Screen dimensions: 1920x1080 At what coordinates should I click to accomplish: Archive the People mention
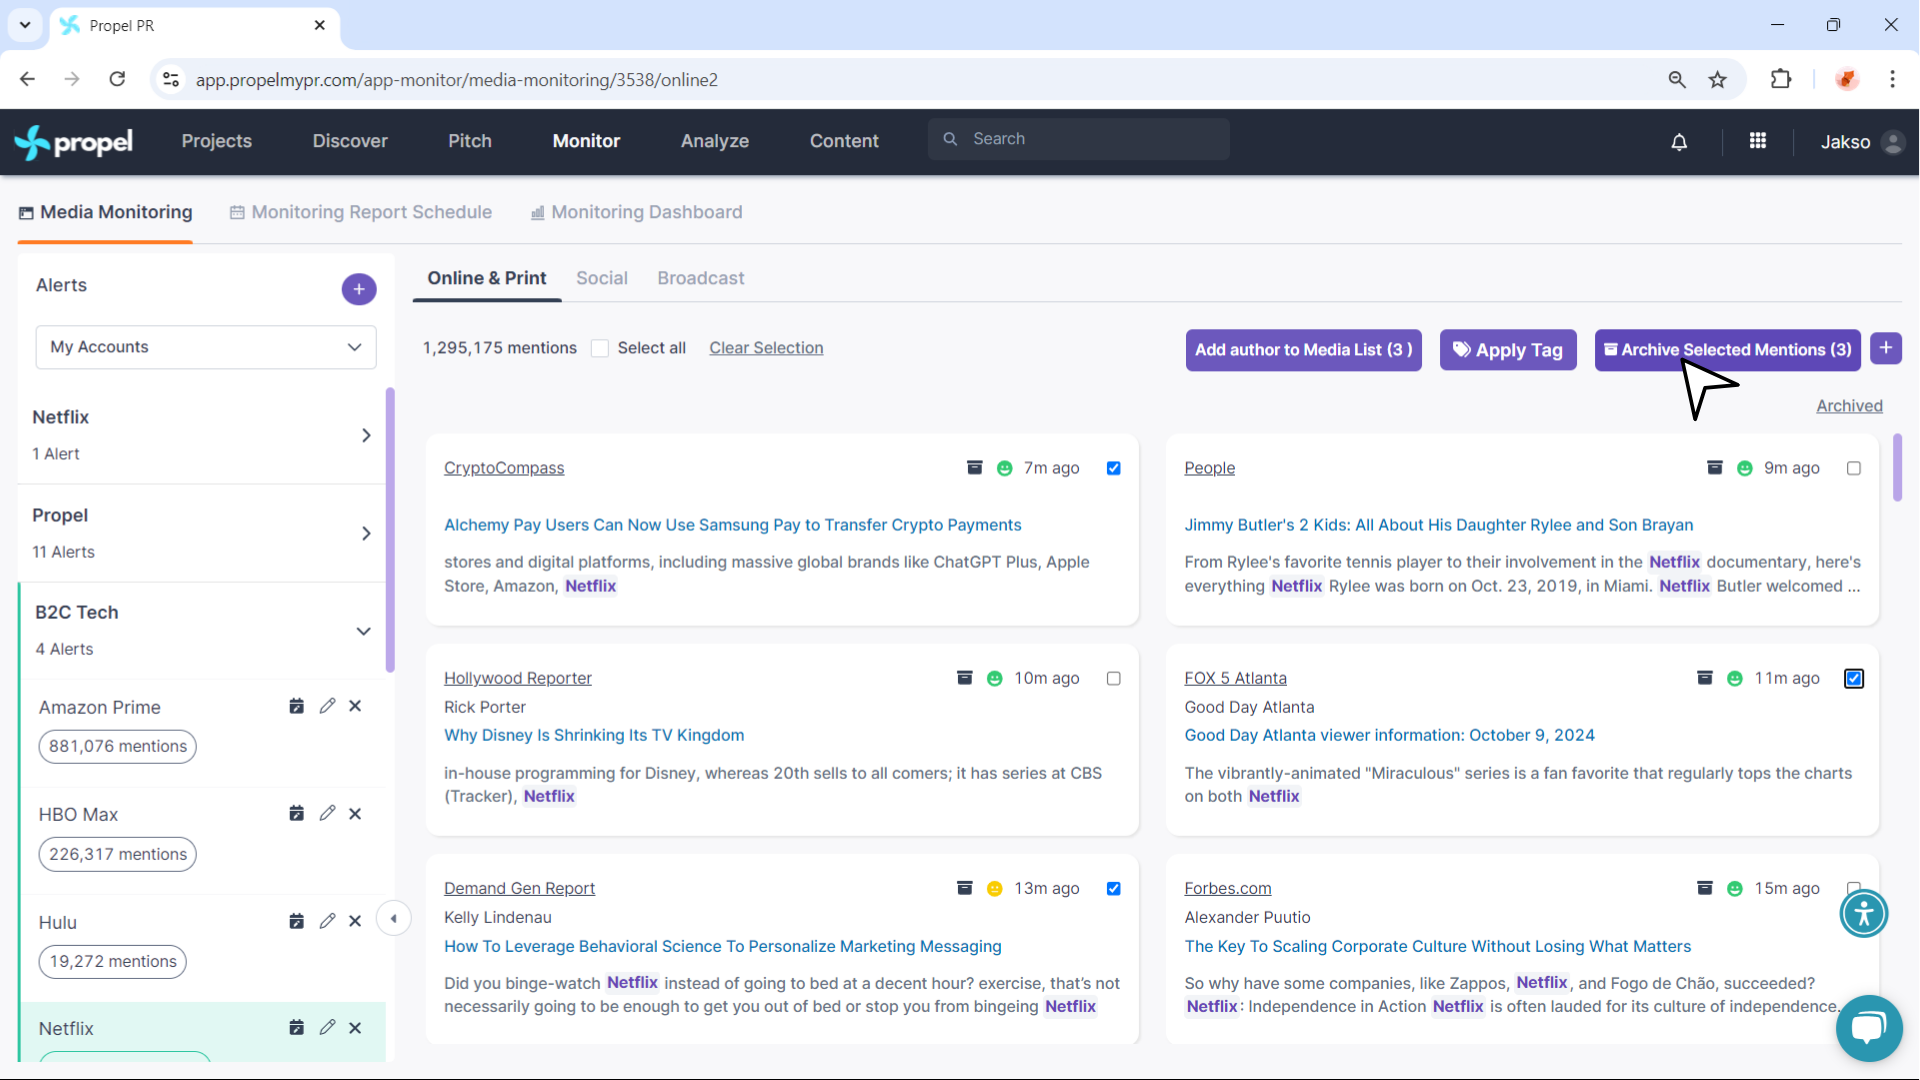(1714, 467)
